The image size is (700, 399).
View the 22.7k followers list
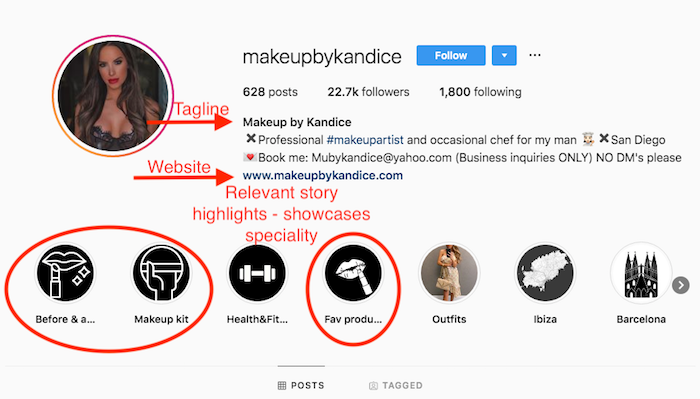(x=368, y=92)
